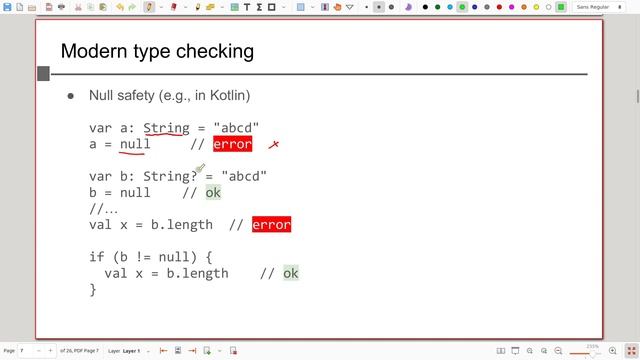Pick the white pen color

pos(549,7)
